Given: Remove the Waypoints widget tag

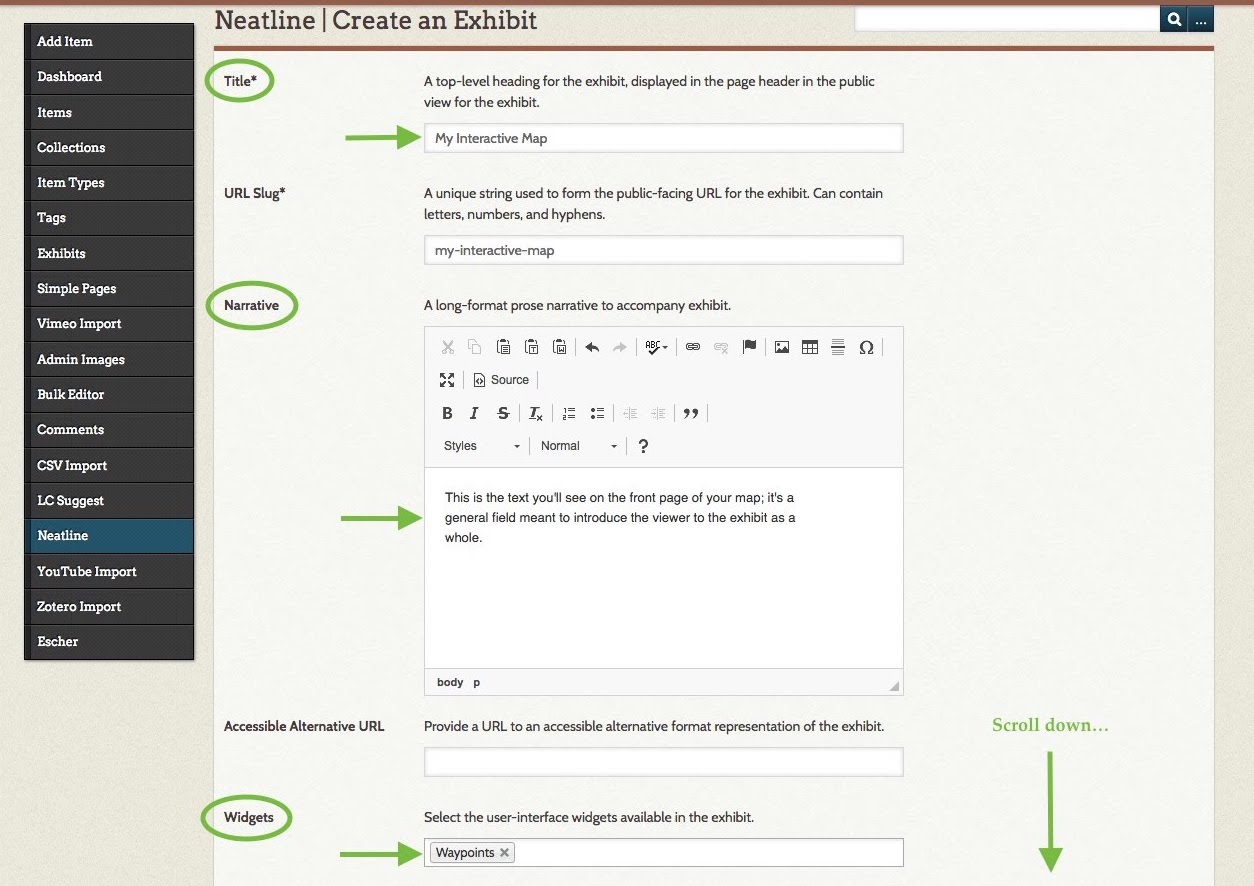Looking at the screenshot, I should pos(505,852).
